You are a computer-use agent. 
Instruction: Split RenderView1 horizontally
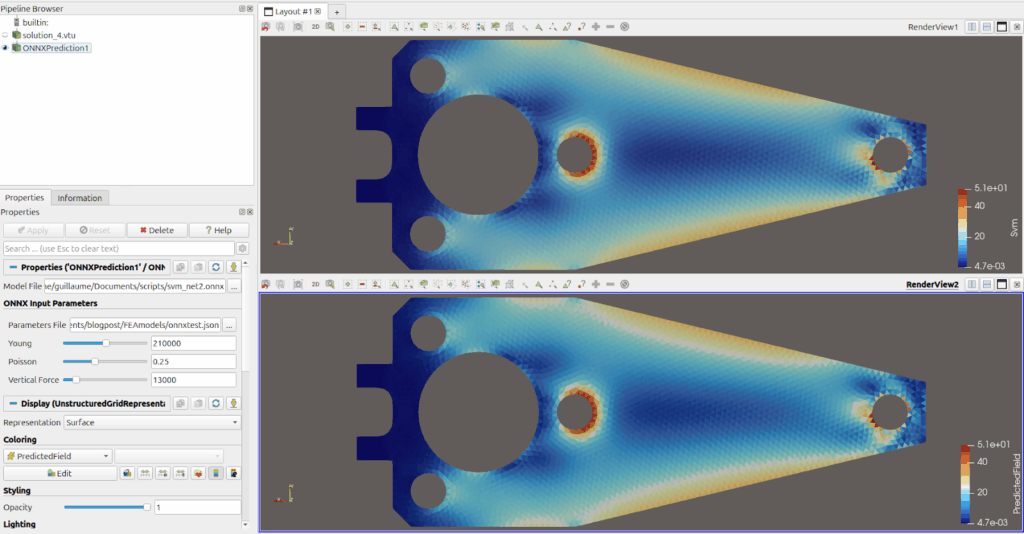tap(971, 27)
